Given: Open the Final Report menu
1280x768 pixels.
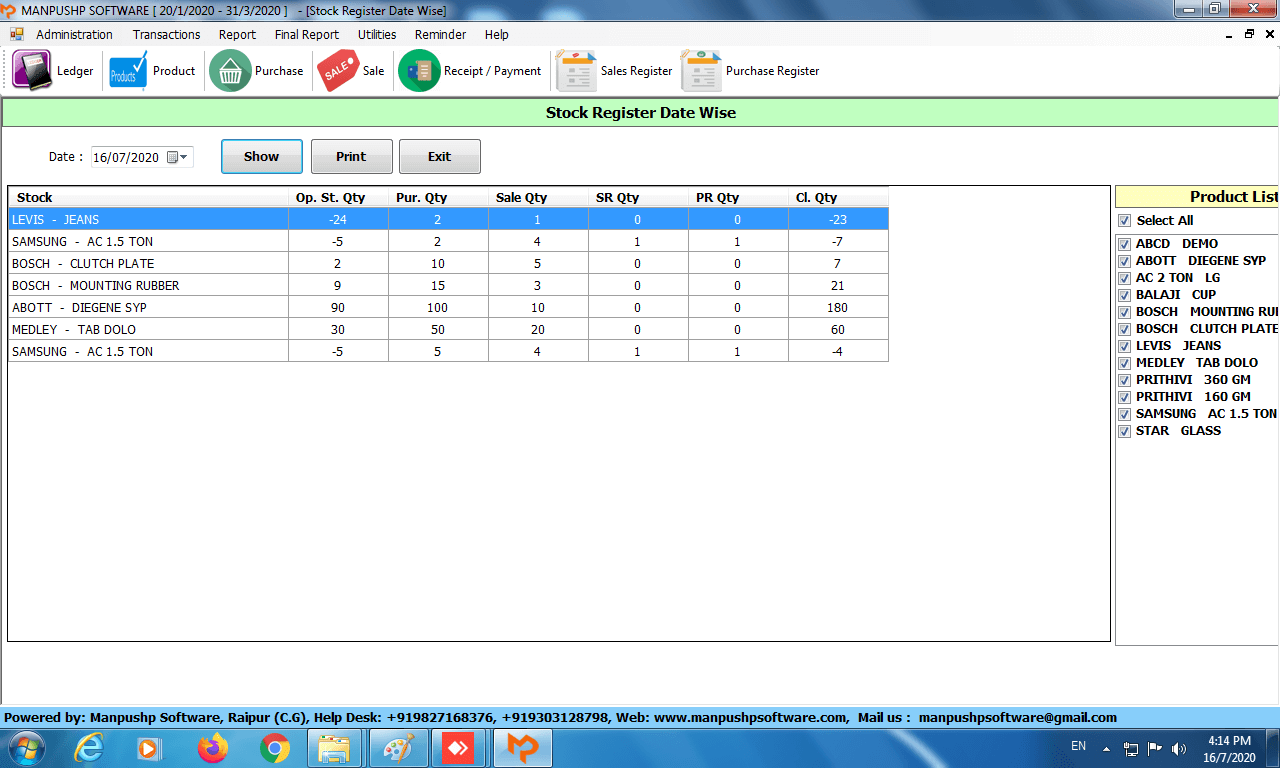Looking at the screenshot, I should tap(307, 34).
